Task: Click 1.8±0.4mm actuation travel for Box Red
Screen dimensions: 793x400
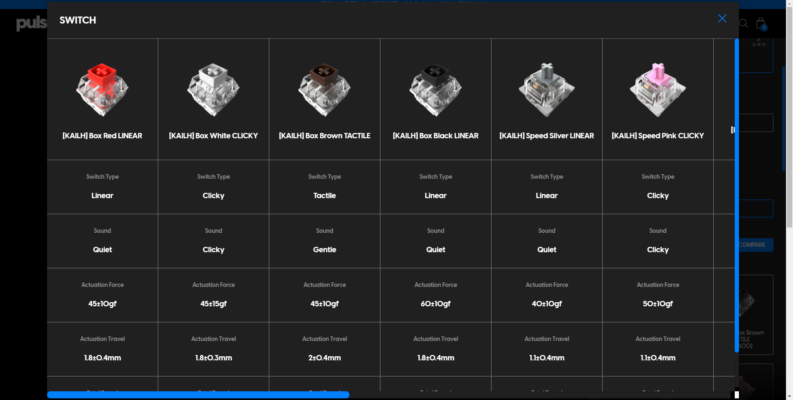Action: pyautogui.click(x=102, y=358)
